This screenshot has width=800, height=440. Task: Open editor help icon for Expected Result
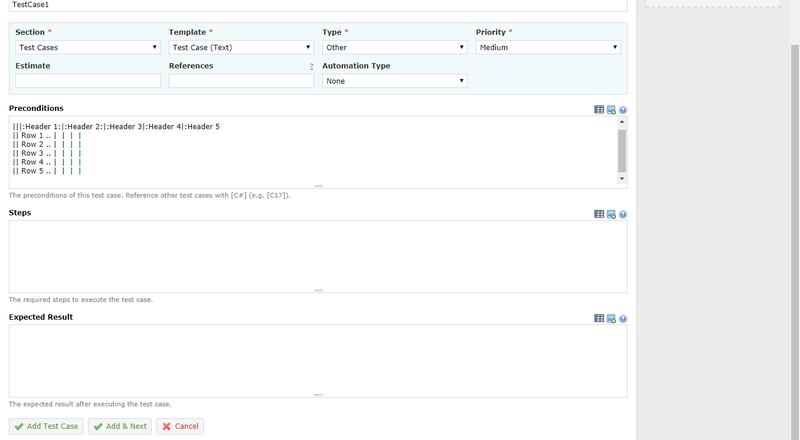click(x=623, y=319)
